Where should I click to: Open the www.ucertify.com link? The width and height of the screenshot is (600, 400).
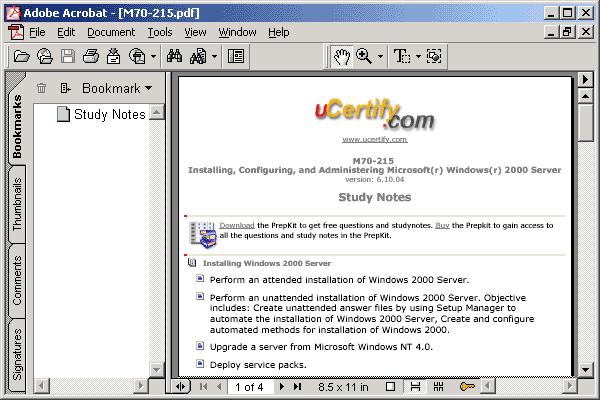[375, 139]
